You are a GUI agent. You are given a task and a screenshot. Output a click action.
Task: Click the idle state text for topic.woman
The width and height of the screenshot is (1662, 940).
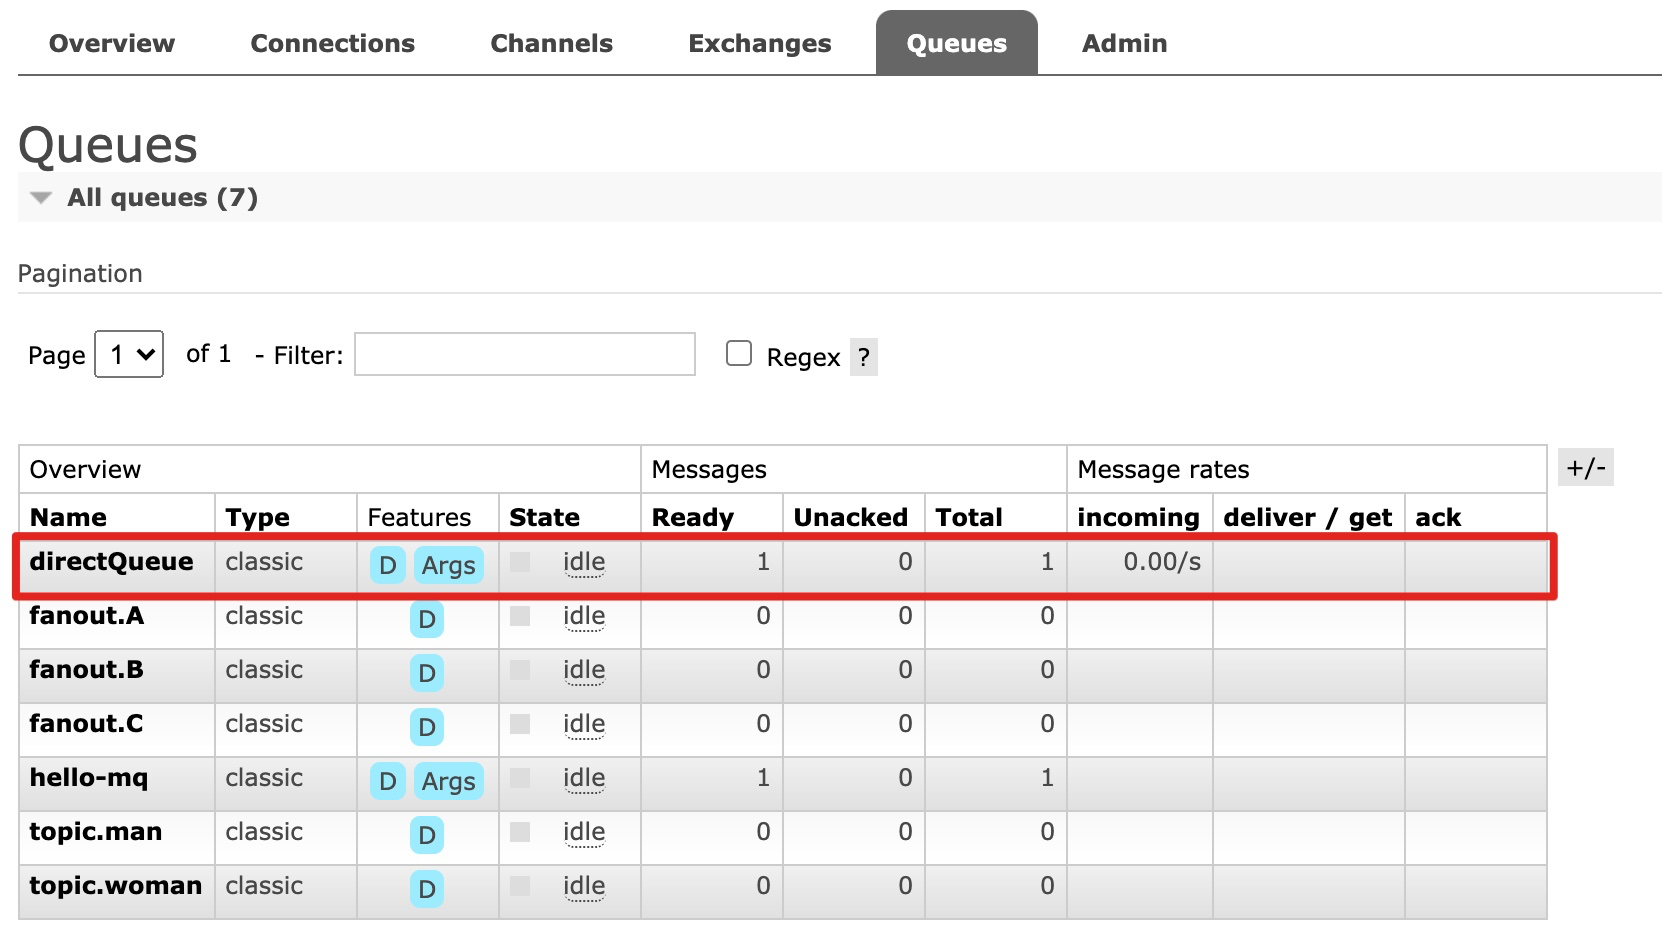pos(584,886)
